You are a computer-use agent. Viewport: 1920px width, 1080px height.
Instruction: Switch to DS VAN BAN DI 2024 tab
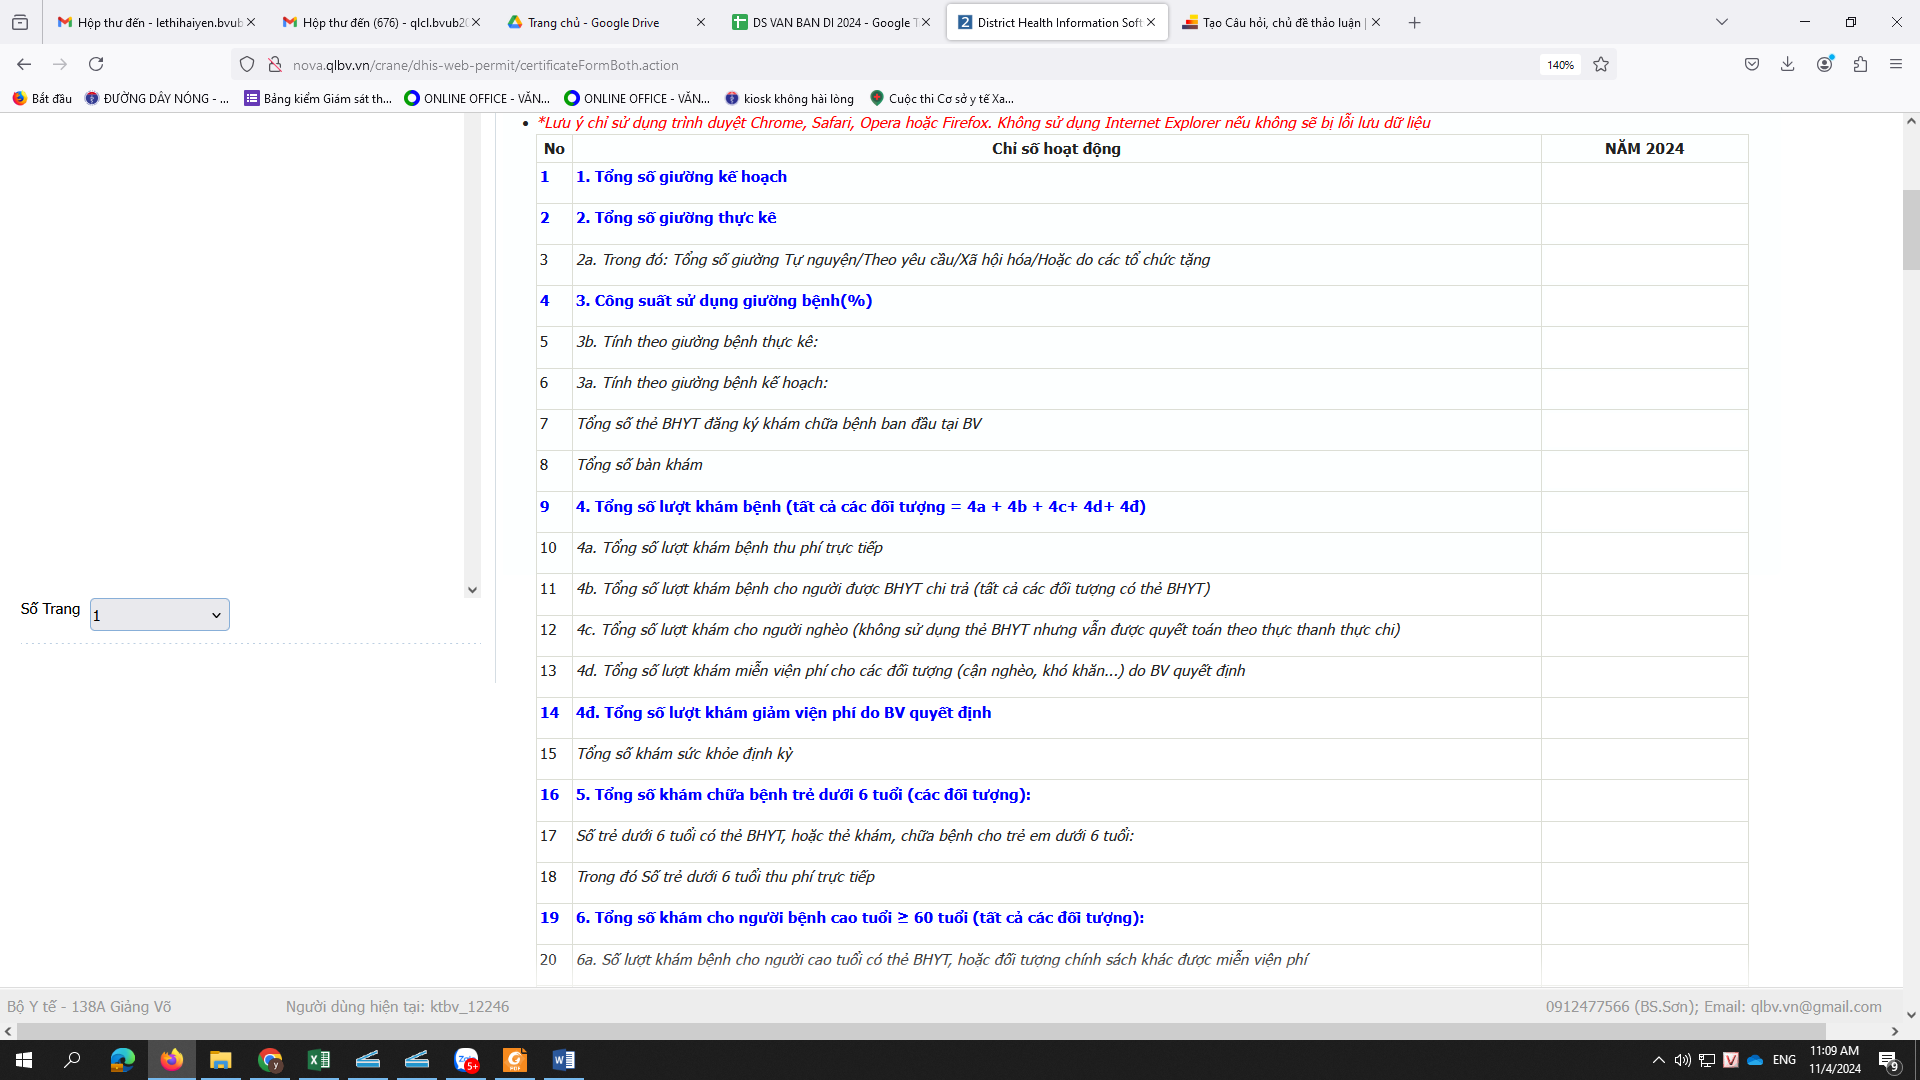pos(820,22)
